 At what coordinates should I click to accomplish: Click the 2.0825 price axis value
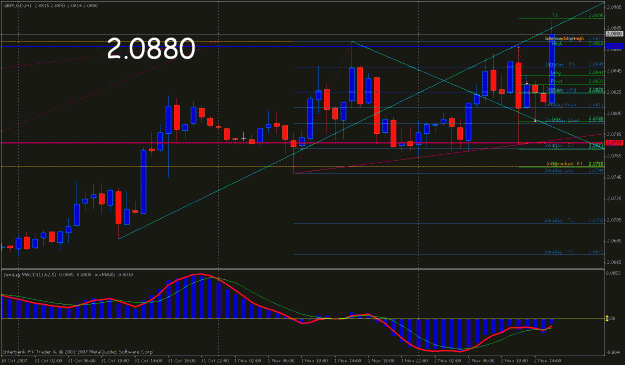point(614,92)
